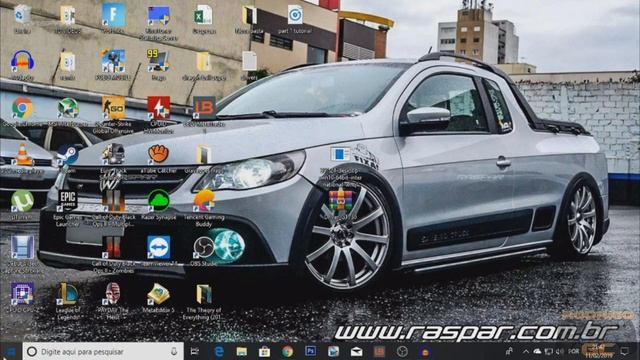
Task: Open OBS Studio taskbar icon
Action: 402,351
